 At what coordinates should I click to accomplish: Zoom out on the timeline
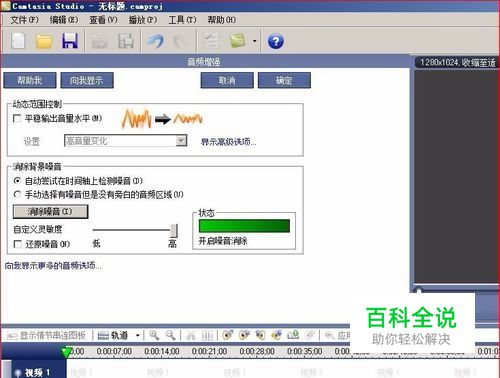[x=171, y=335]
